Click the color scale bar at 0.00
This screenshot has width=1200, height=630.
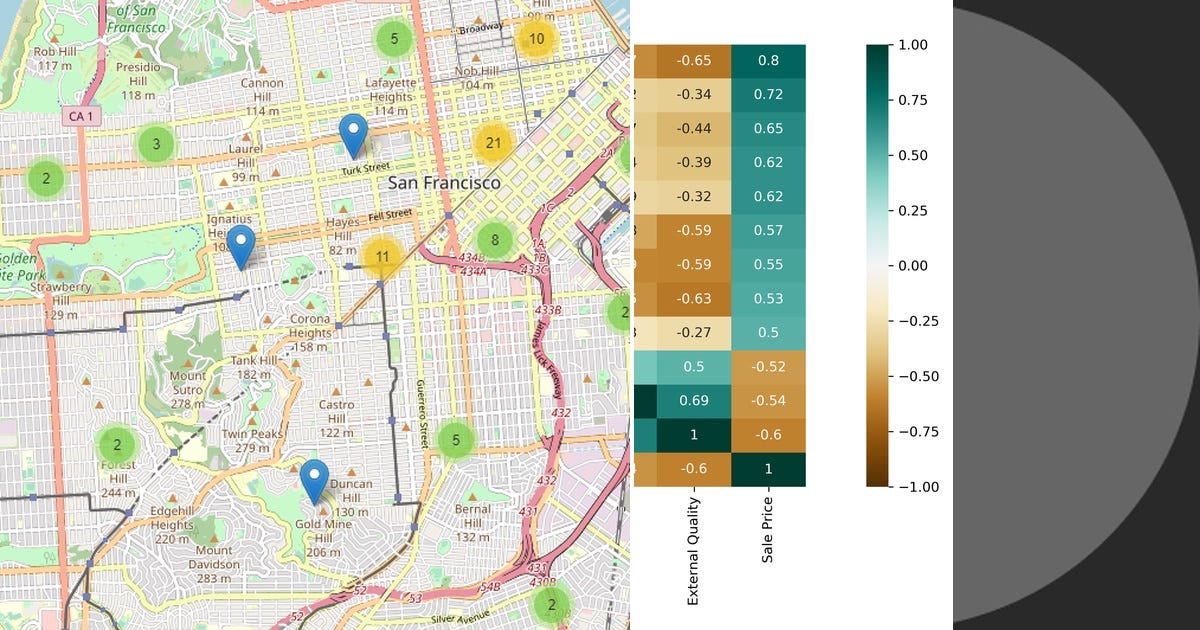(x=876, y=266)
